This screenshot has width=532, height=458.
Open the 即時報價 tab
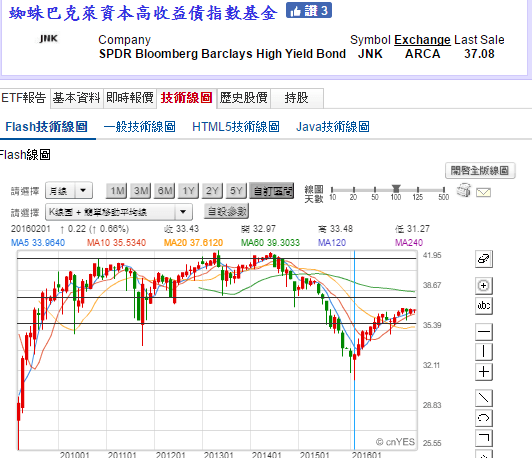tap(130, 98)
